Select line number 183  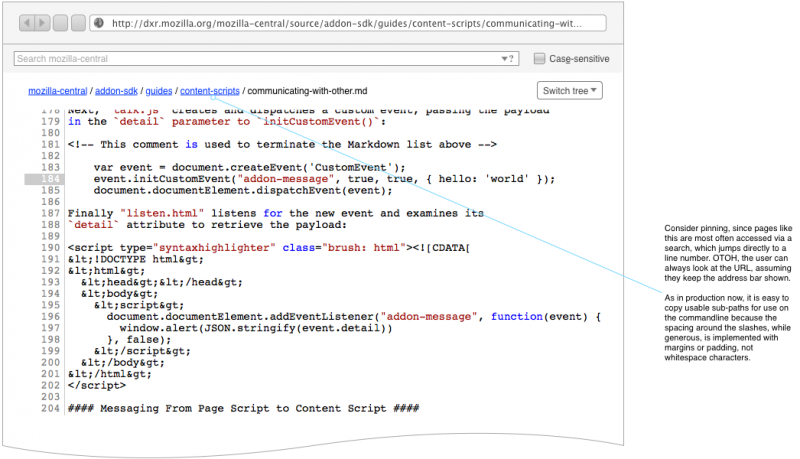tap(51, 167)
